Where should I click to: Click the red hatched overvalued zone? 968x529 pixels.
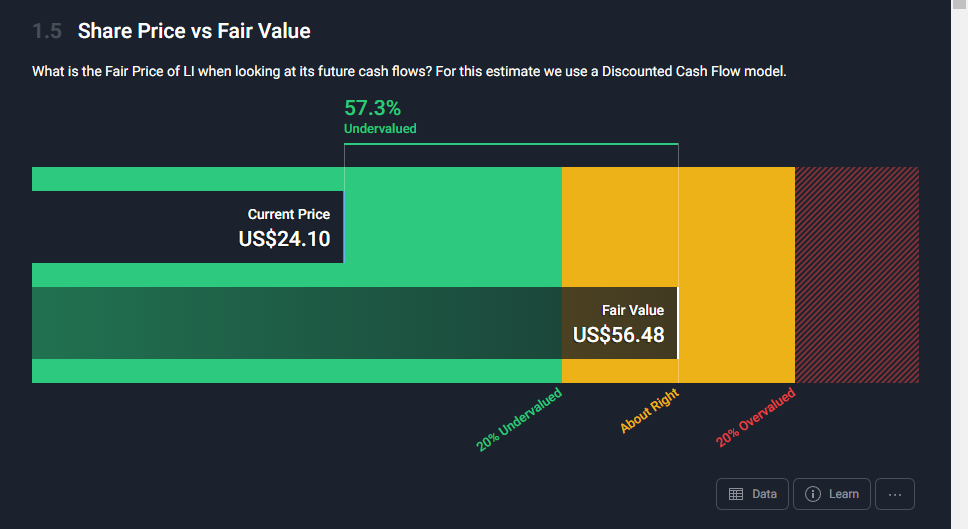coord(856,275)
